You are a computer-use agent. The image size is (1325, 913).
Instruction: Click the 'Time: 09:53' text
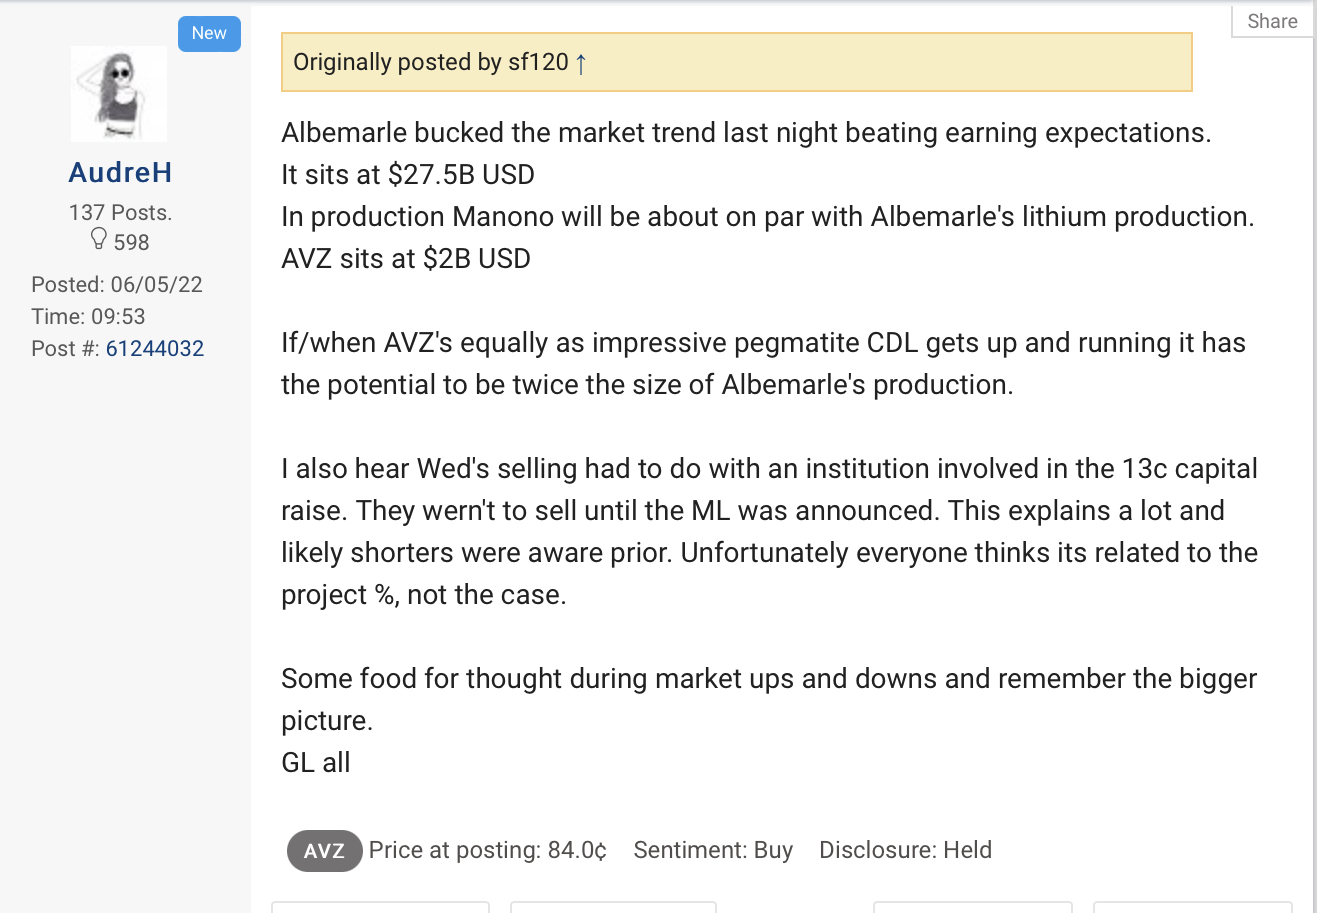coord(88,317)
